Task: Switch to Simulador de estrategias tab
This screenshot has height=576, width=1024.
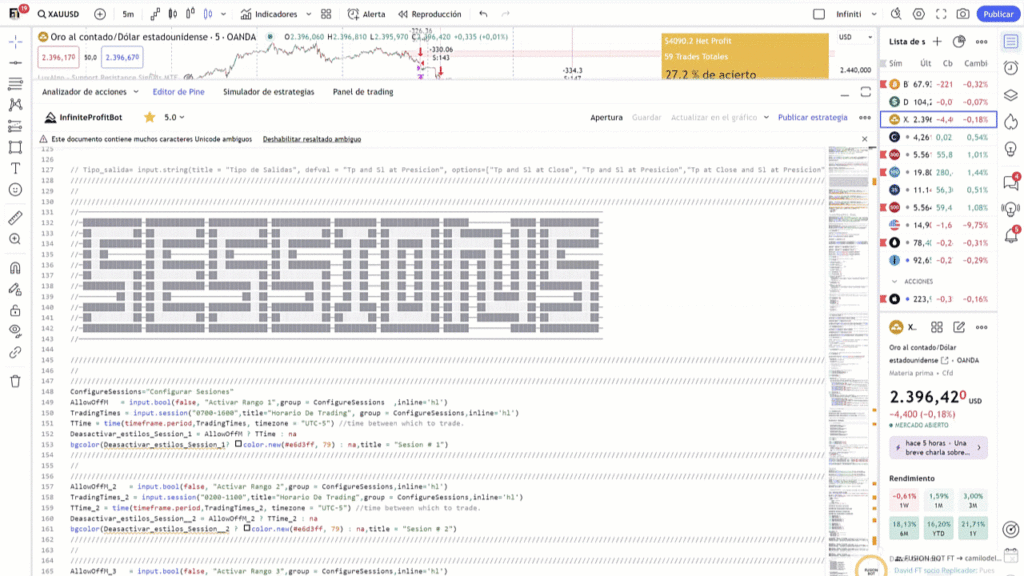Action: [x=268, y=92]
